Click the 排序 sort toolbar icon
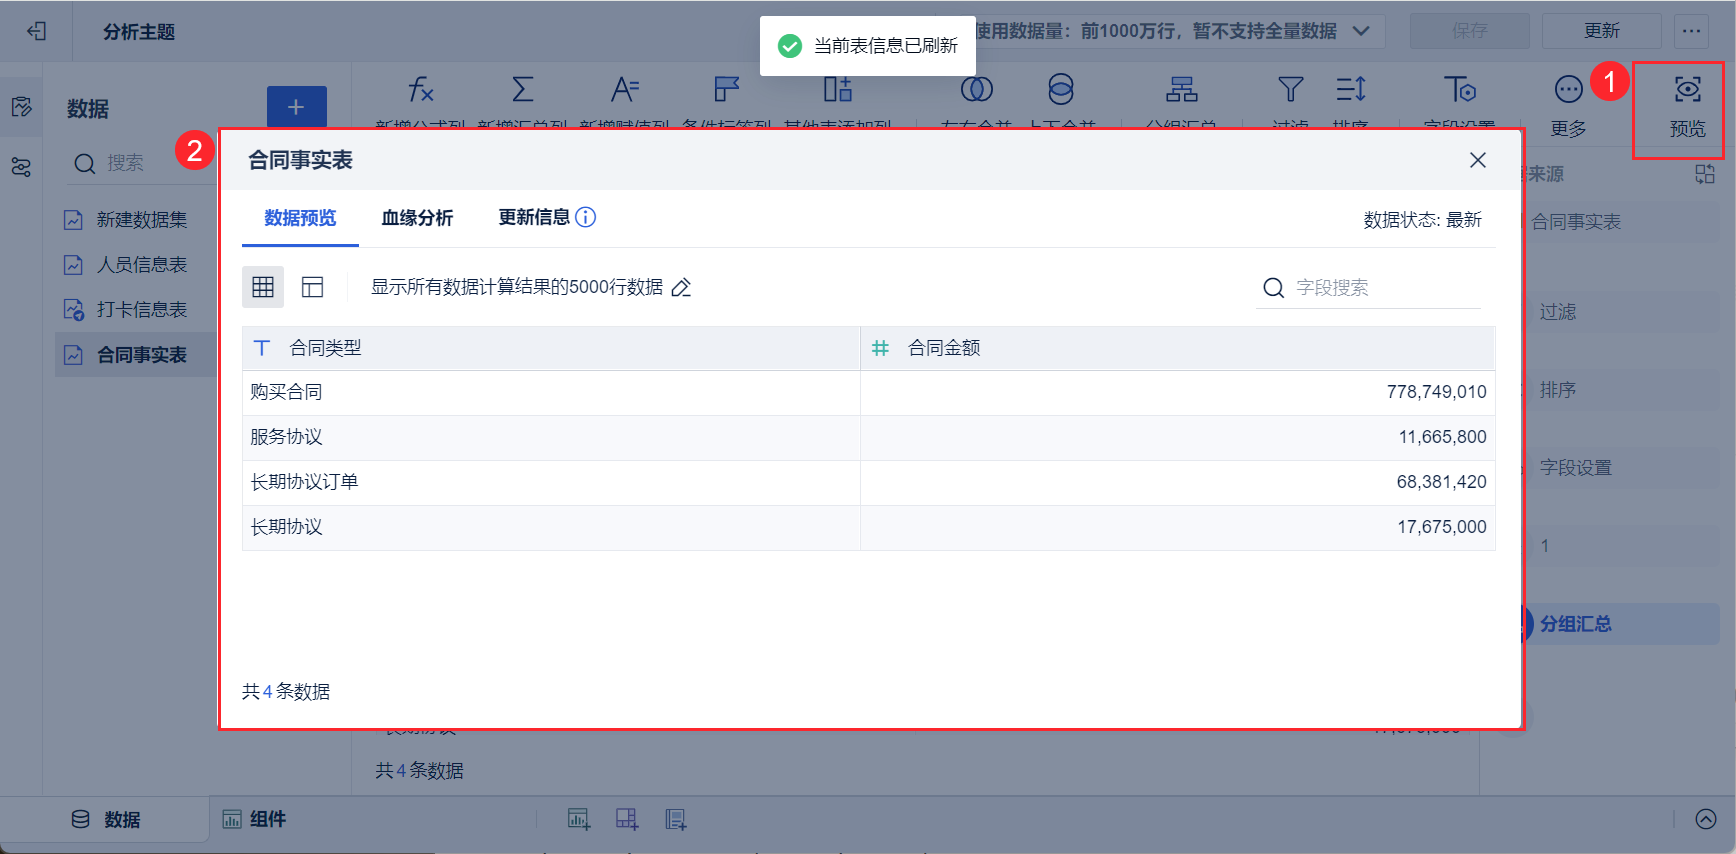 [x=1351, y=90]
